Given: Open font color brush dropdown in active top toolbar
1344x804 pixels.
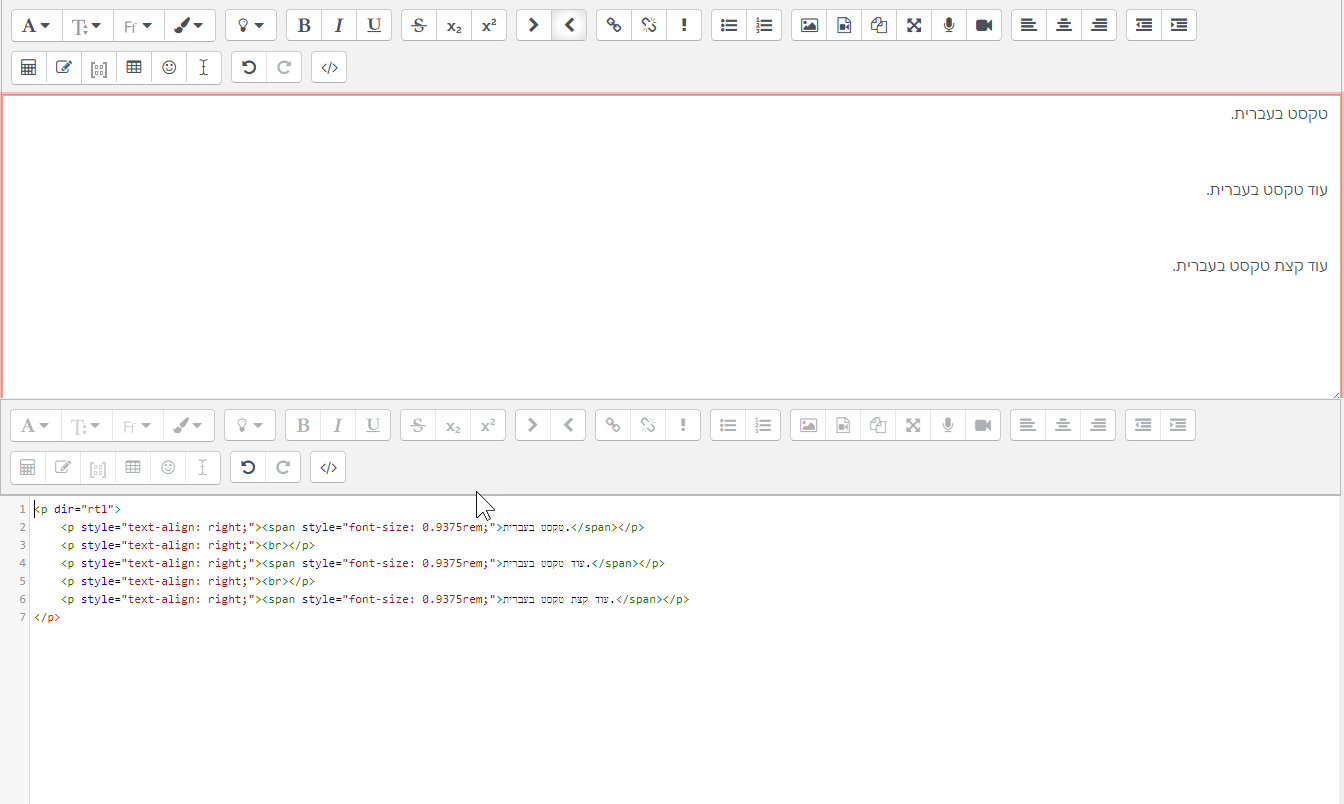Looking at the screenshot, I should point(189,25).
